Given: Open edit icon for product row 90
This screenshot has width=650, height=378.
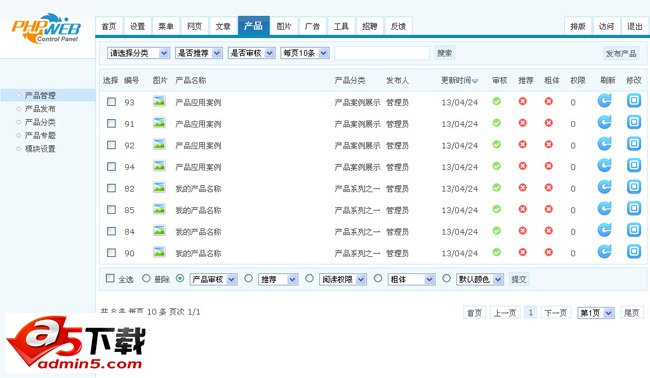Looking at the screenshot, I should tap(634, 252).
